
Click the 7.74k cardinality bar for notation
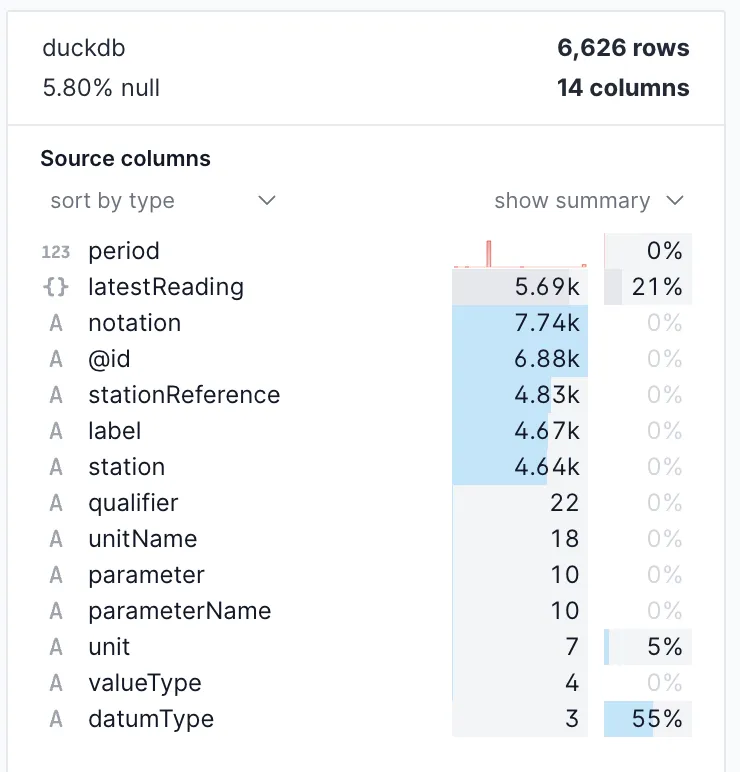[x=520, y=324]
